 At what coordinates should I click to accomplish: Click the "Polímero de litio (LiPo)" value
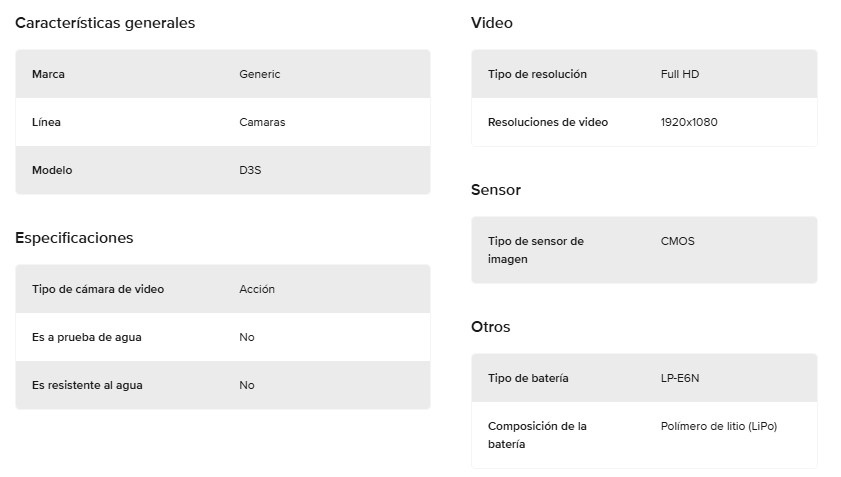[x=719, y=426]
